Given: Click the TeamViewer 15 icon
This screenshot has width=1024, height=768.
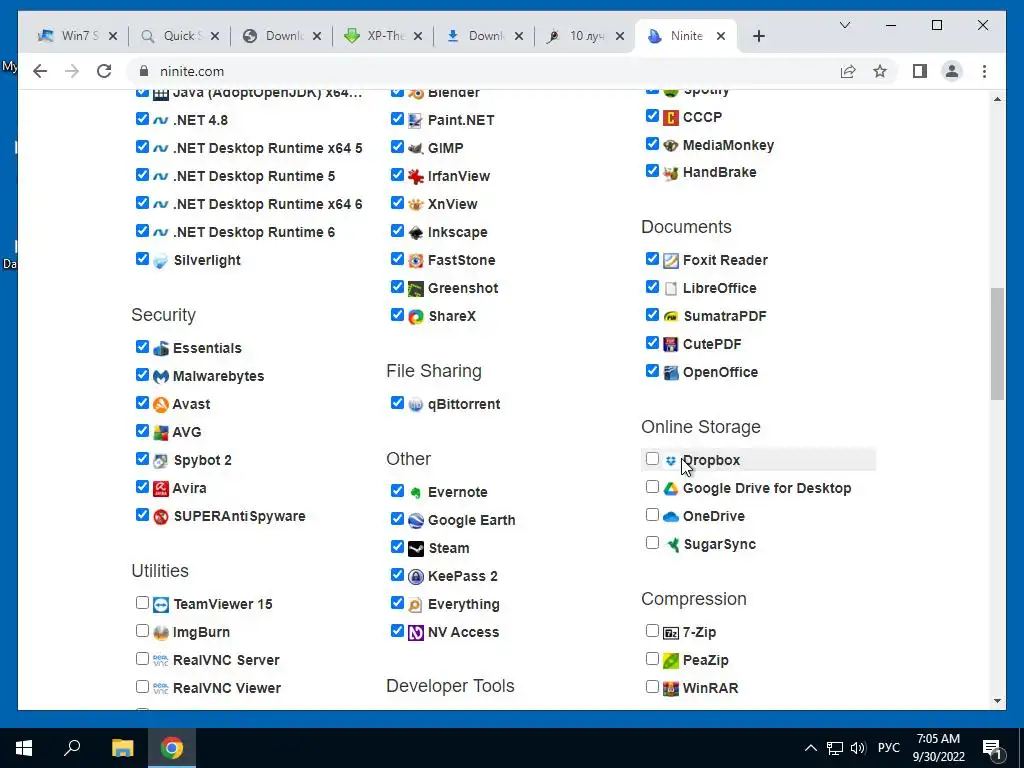Looking at the screenshot, I should point(161,605).
